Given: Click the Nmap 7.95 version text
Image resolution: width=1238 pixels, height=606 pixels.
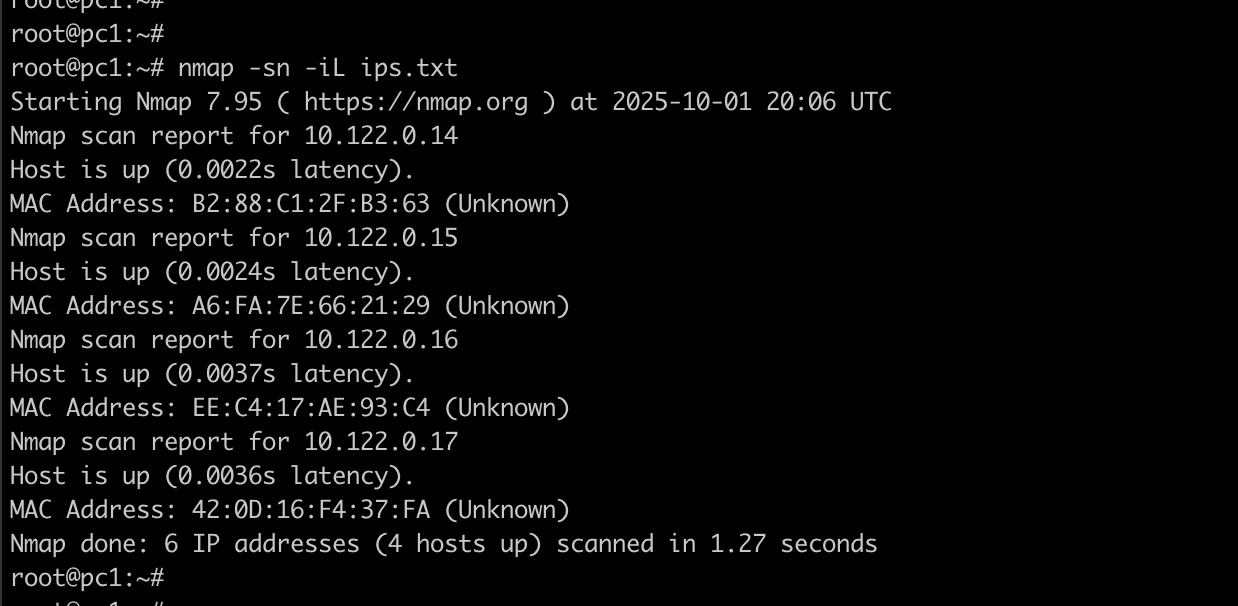Looking at the screenshot, I should [x=199, y=102].
